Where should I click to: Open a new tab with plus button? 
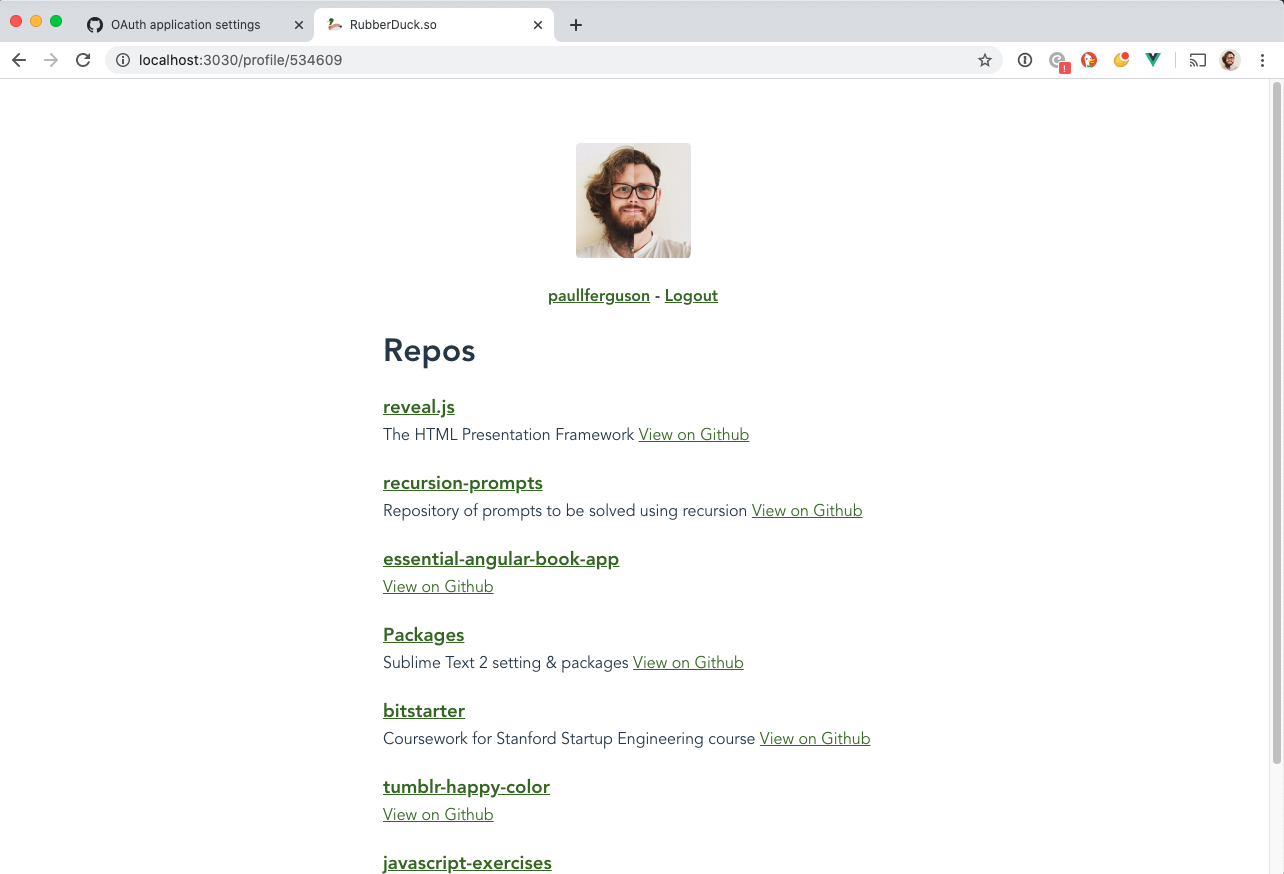pos(576,25)
